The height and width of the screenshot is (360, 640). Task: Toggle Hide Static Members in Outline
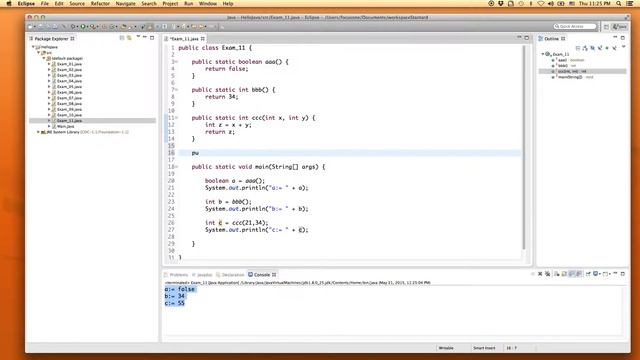click(x=600, y=48)
